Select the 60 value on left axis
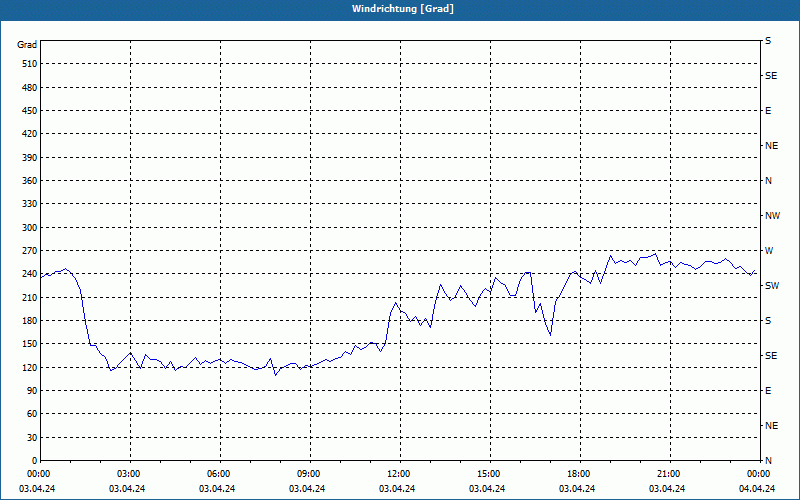This screenshot has width=800, height=500. [32, 414]
